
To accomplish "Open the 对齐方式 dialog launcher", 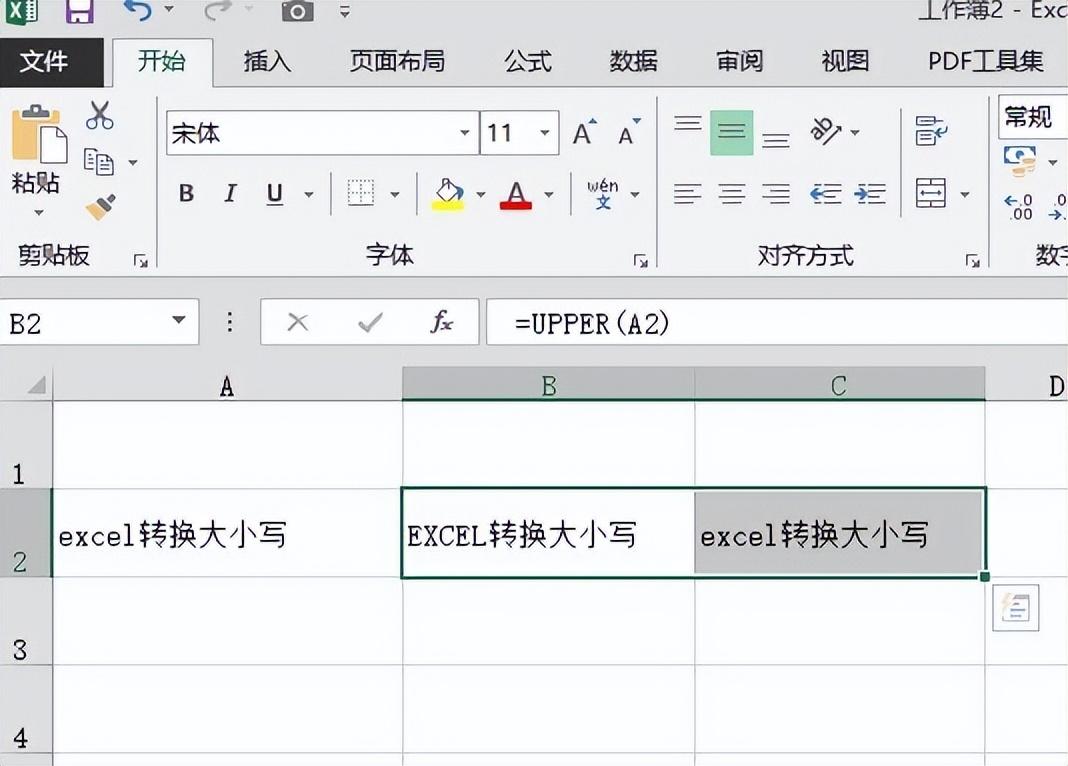I will 973,260.
